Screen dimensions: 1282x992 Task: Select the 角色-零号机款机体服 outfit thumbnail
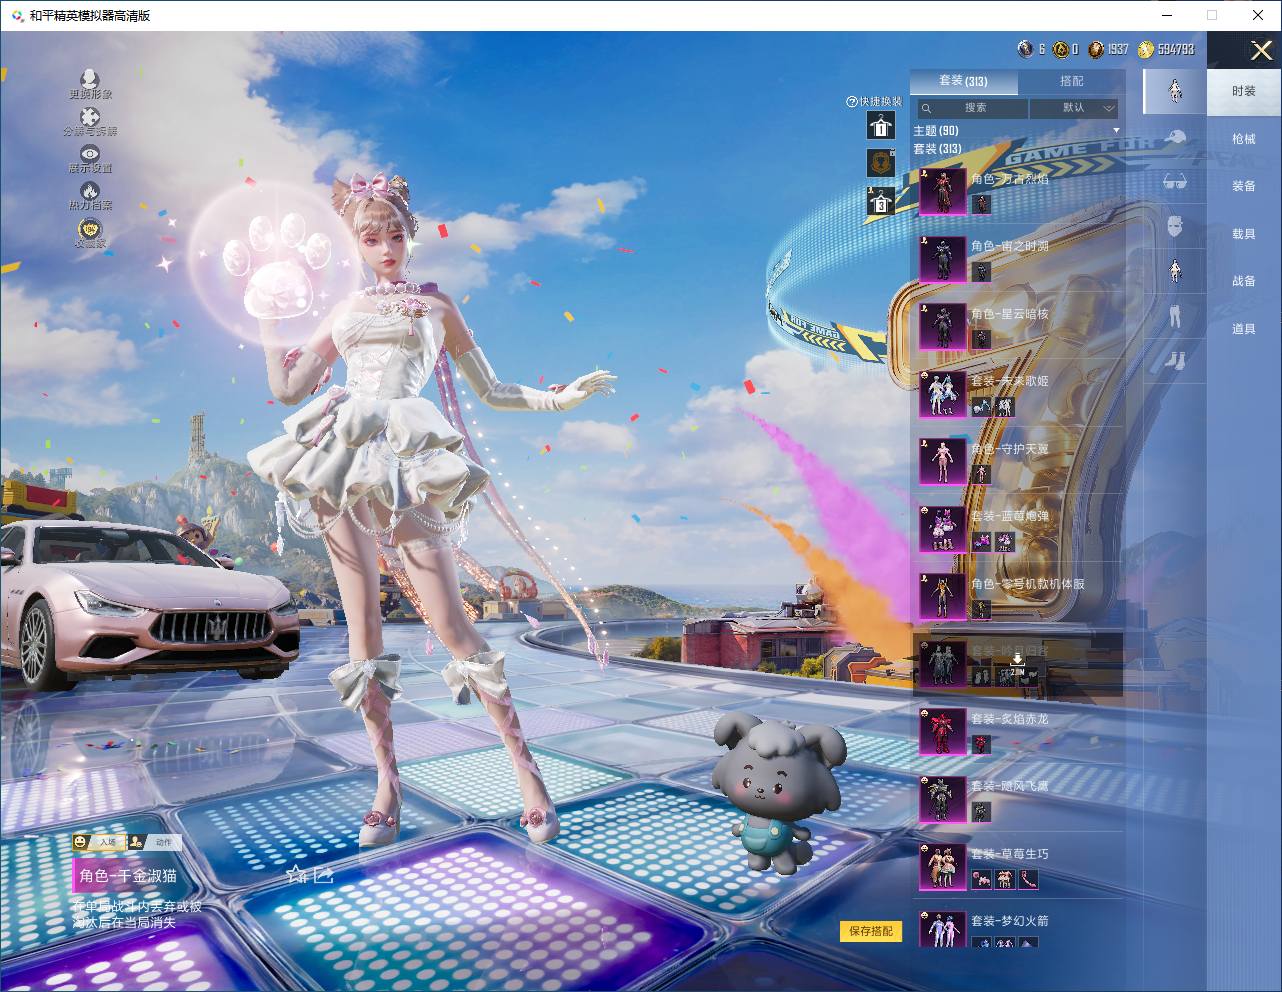pos(942,596)
